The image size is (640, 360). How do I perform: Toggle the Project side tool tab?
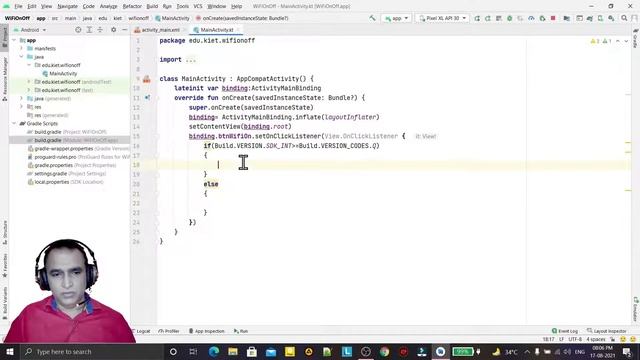tap(5, 38)
